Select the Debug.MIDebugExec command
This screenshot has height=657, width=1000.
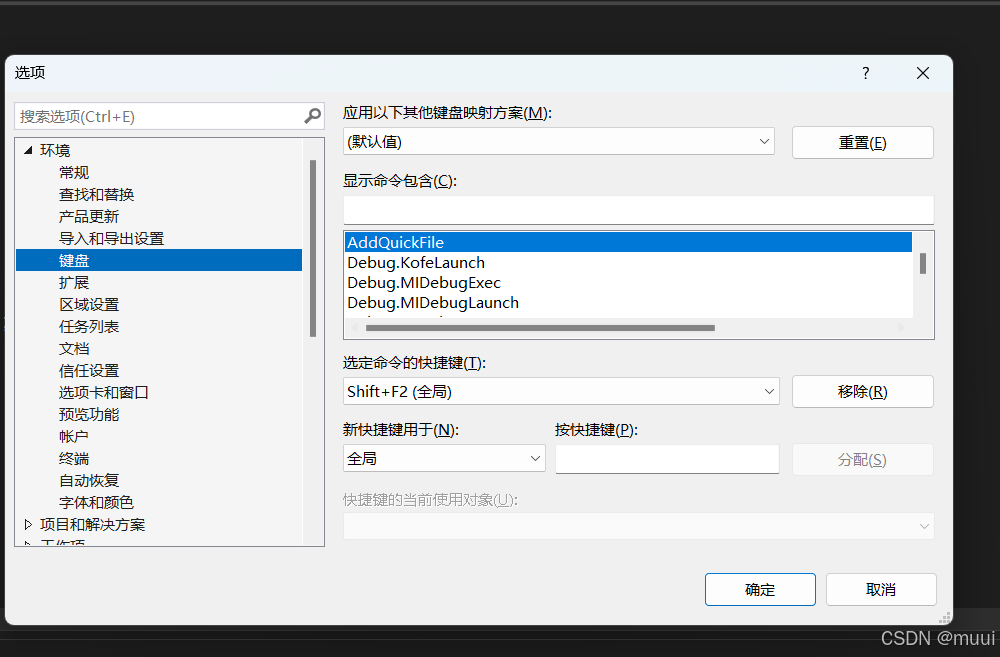[x=628, y=283]
